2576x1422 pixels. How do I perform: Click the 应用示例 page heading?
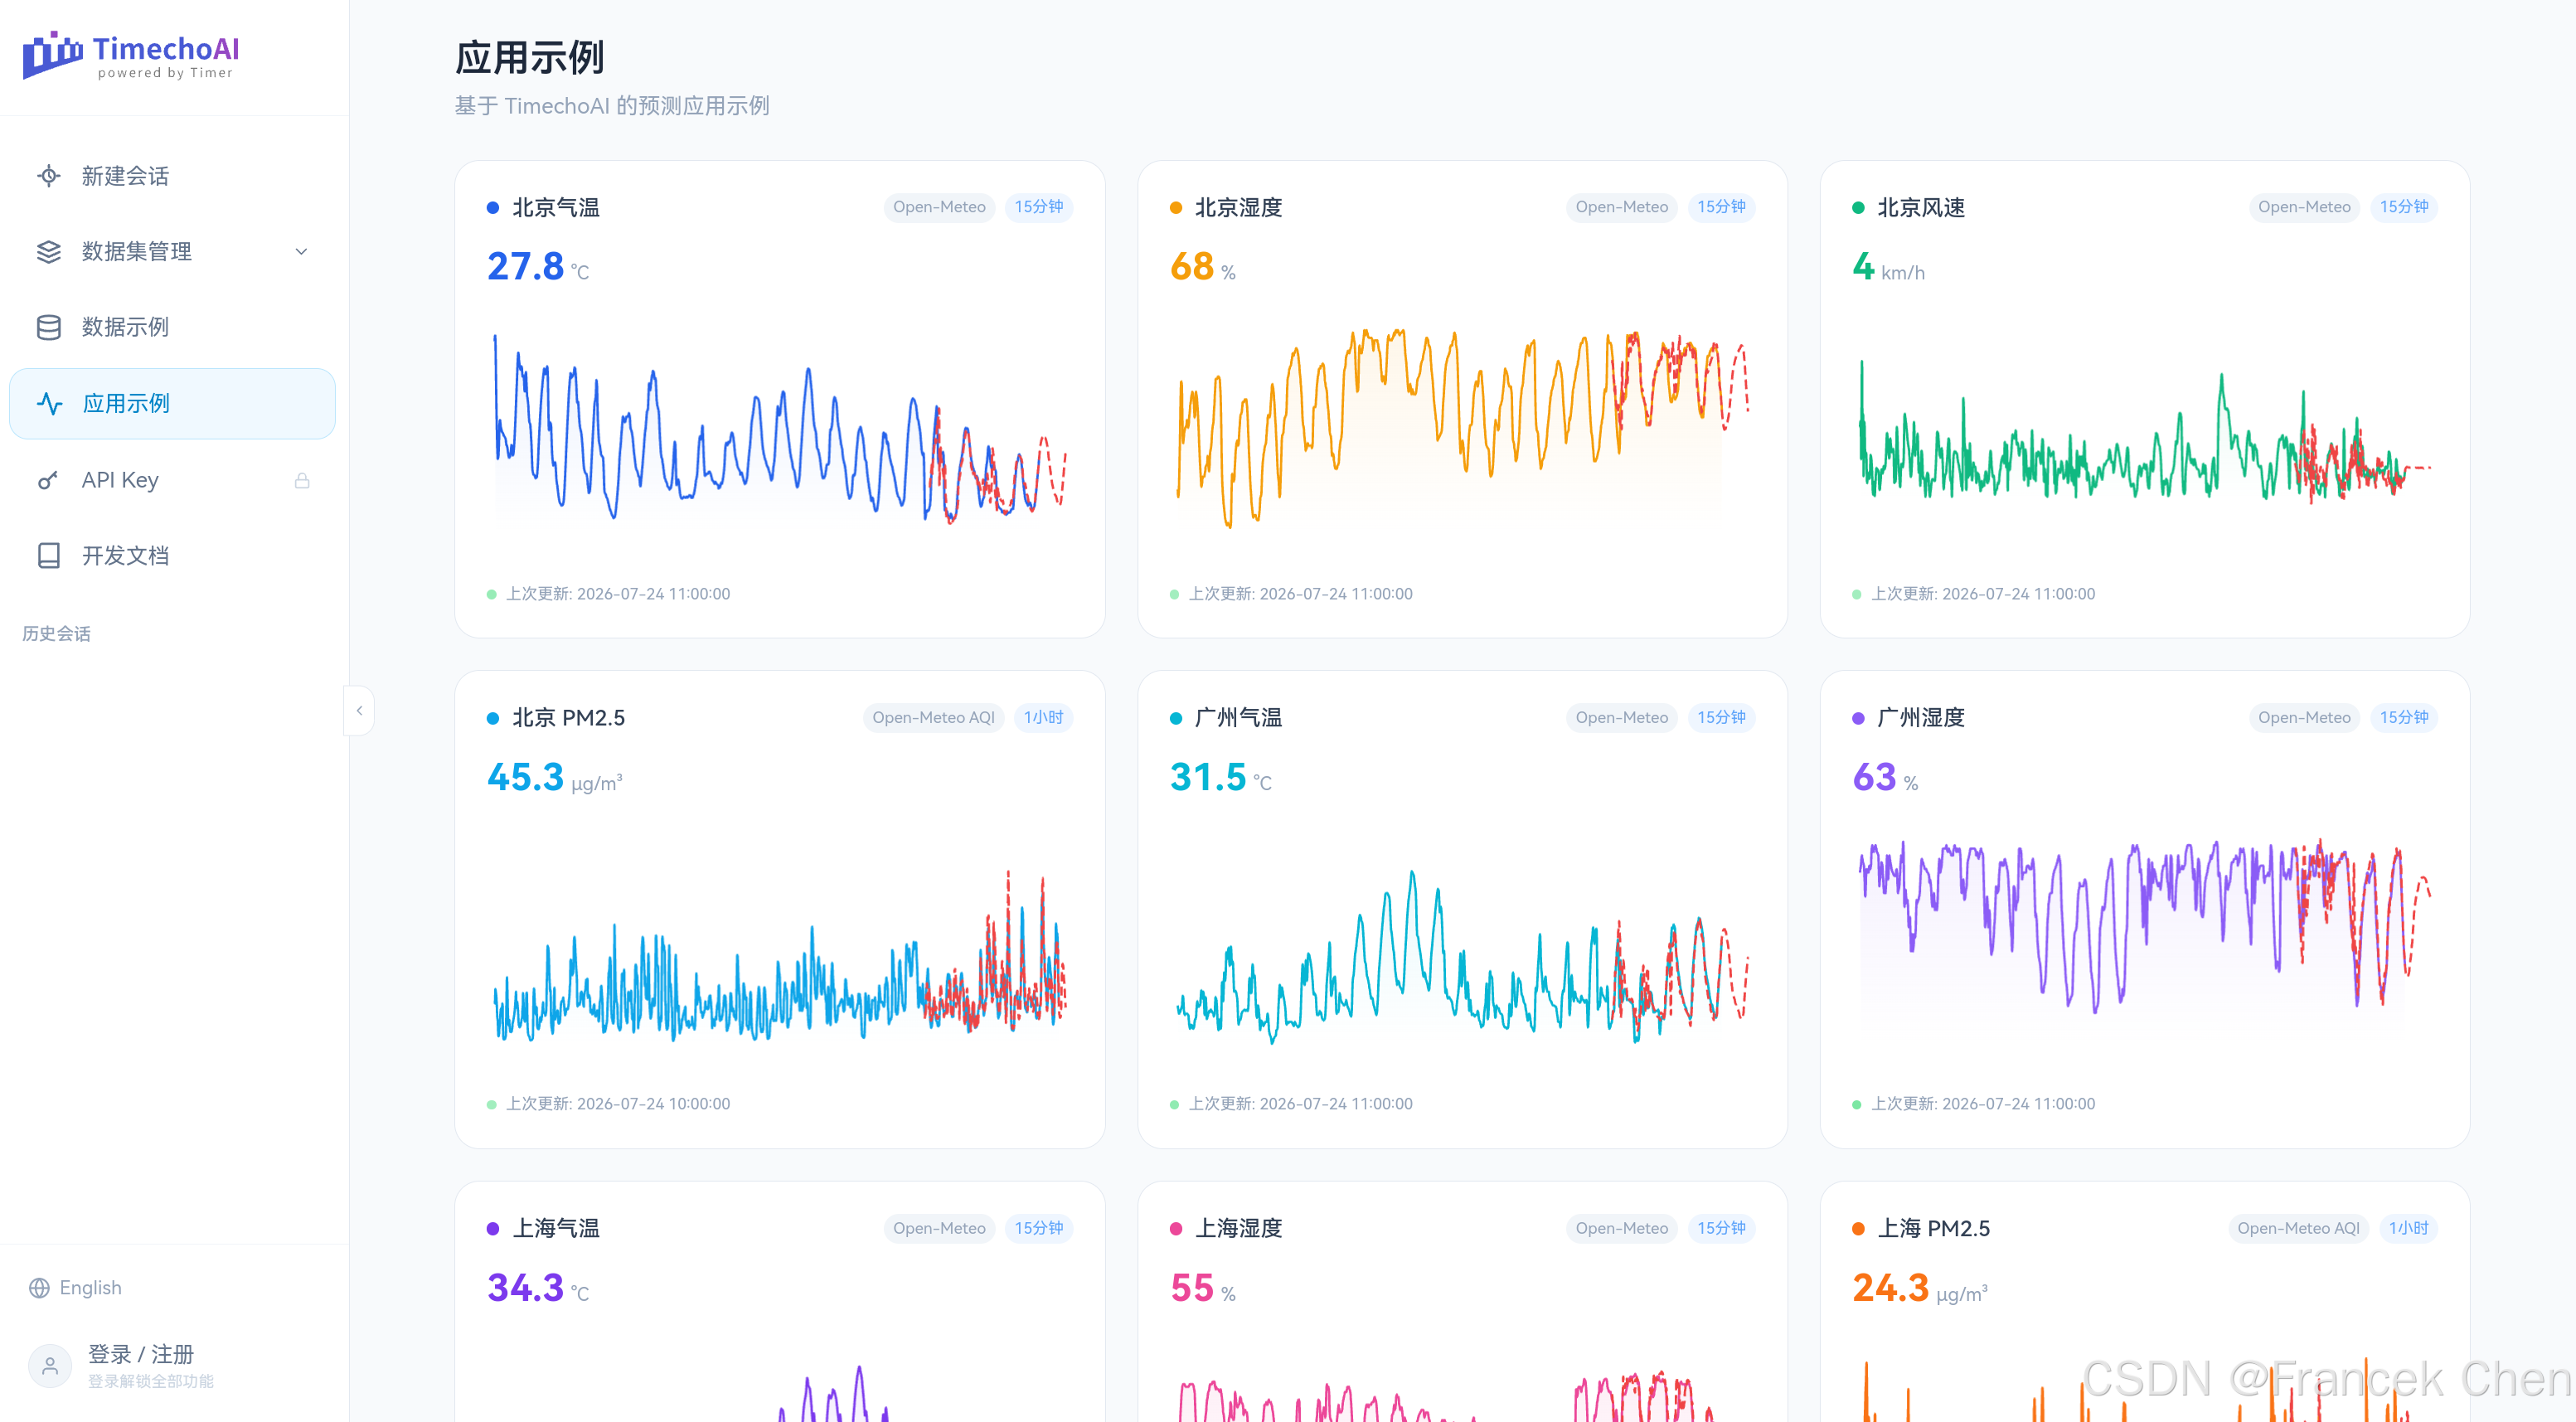click(x=530, y=58)
